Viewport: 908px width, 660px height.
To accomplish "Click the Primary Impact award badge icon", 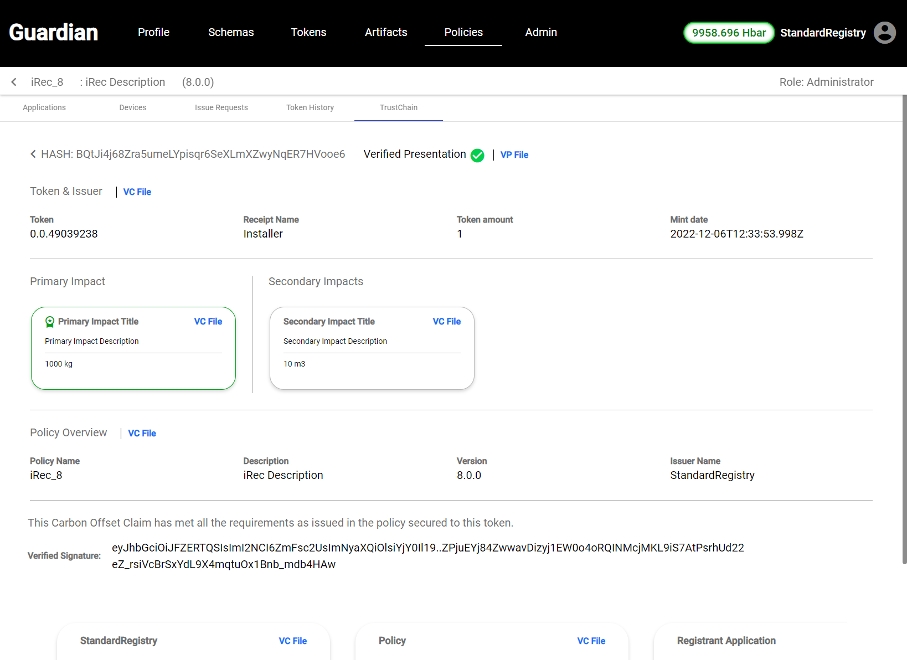I will [x=50, y=322].
